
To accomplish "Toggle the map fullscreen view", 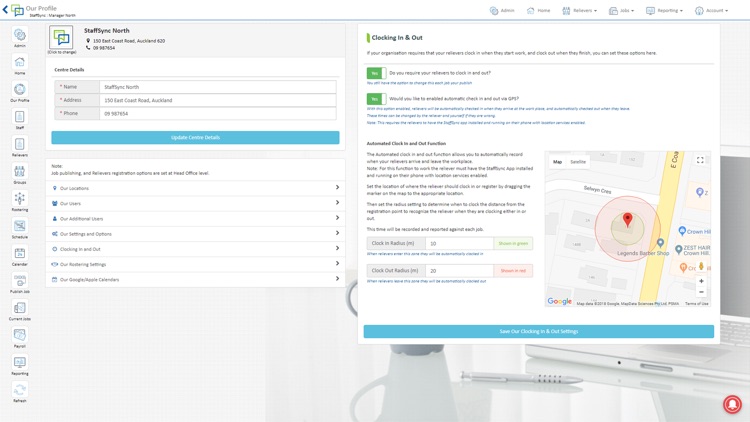I will 700,160.
